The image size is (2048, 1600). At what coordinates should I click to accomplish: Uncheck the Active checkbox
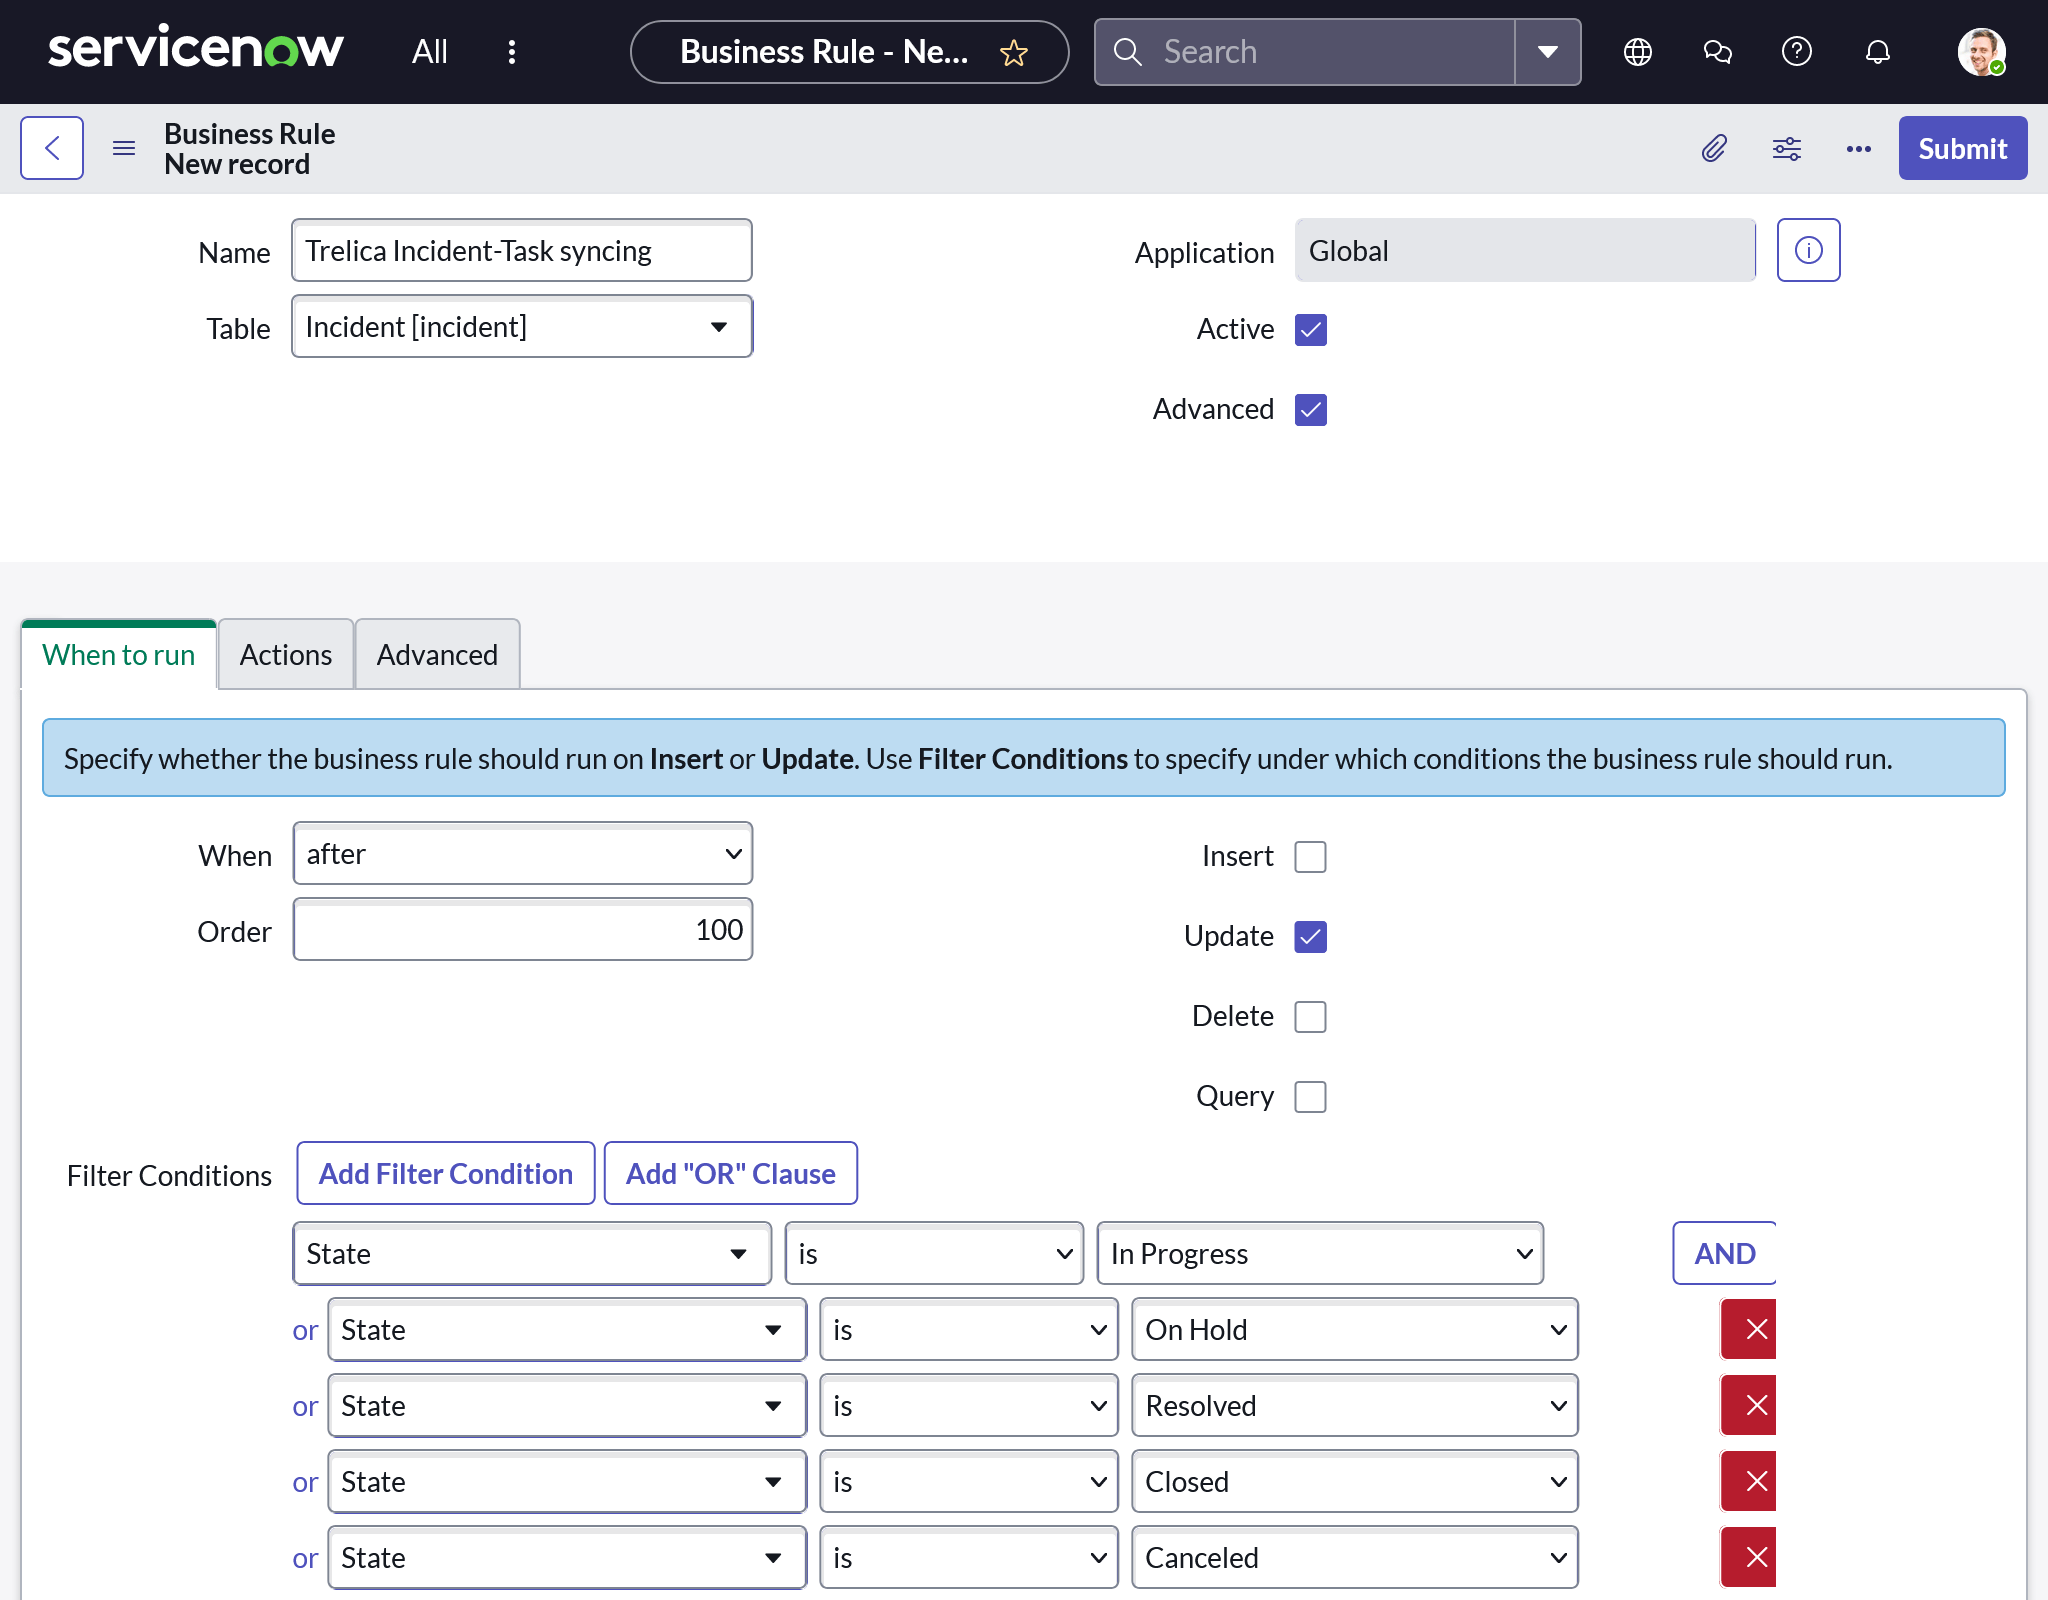pos(1310,329)
